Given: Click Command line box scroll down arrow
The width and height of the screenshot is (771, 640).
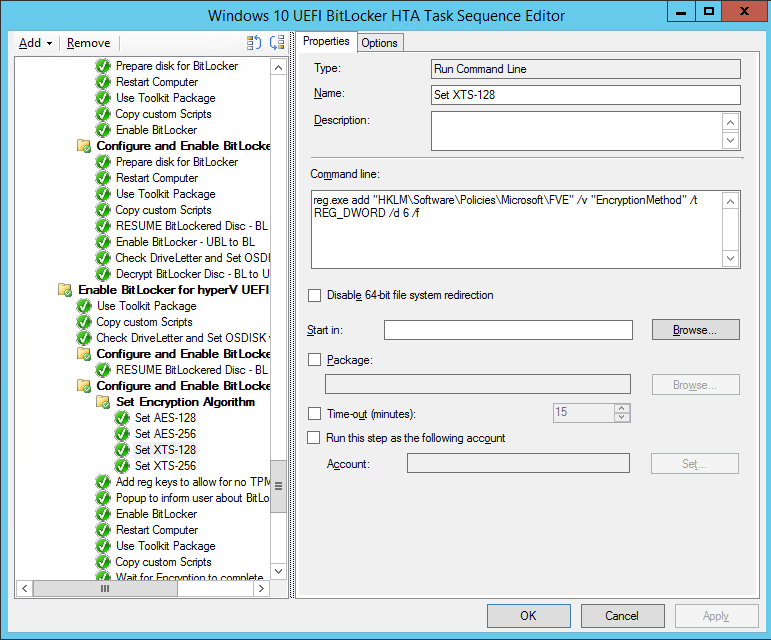Looking at the screenshot, I should [x=731, y=259].
